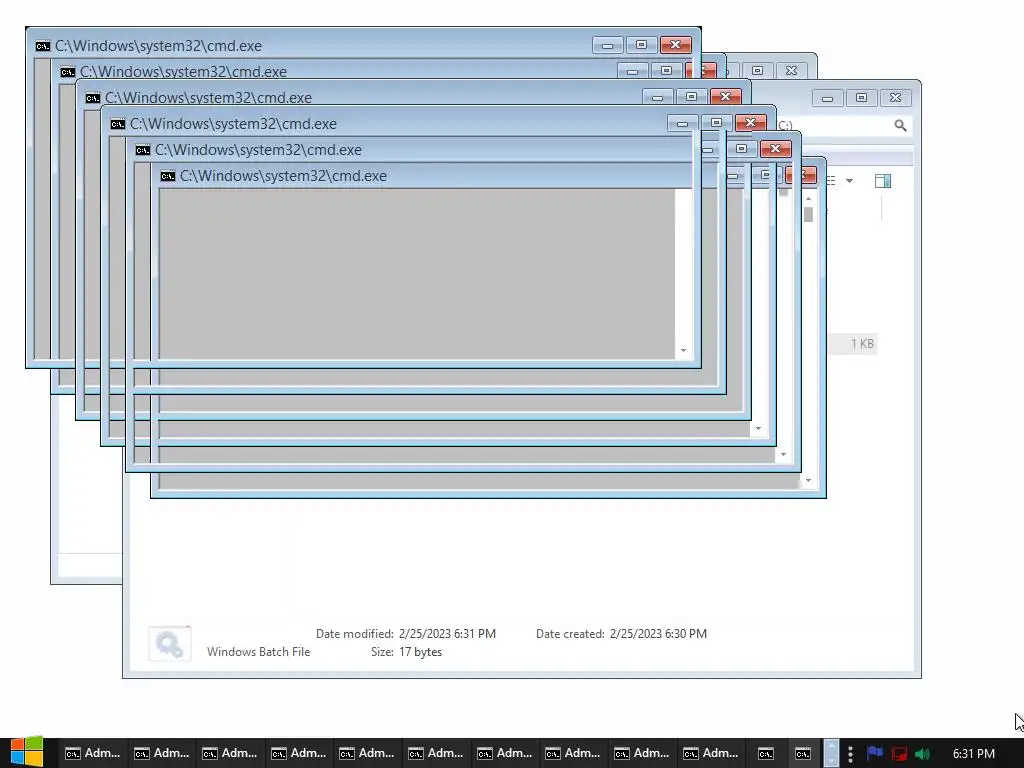
Task: Open the Action Center flag tray icon
Action: tap(875, 754)
